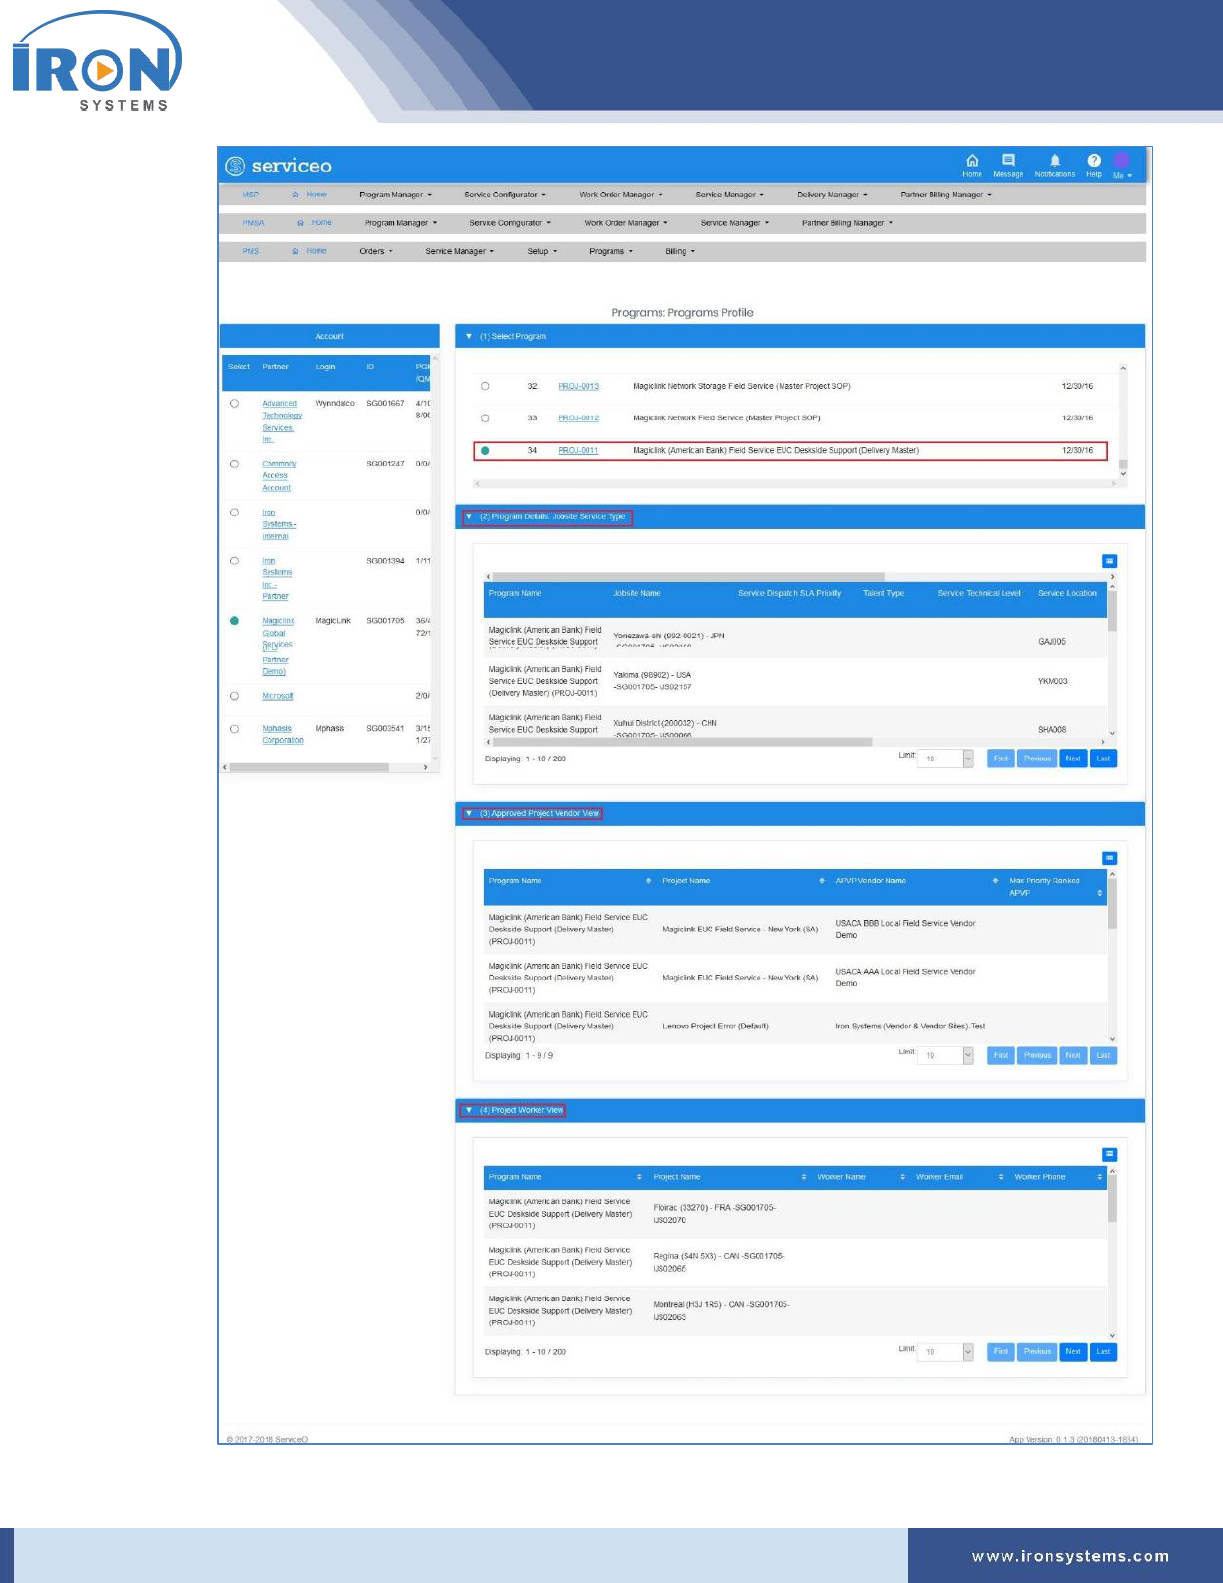Select program row 33 radio button
Screen dimensions: 1223x1583
(x=485, y=418)
